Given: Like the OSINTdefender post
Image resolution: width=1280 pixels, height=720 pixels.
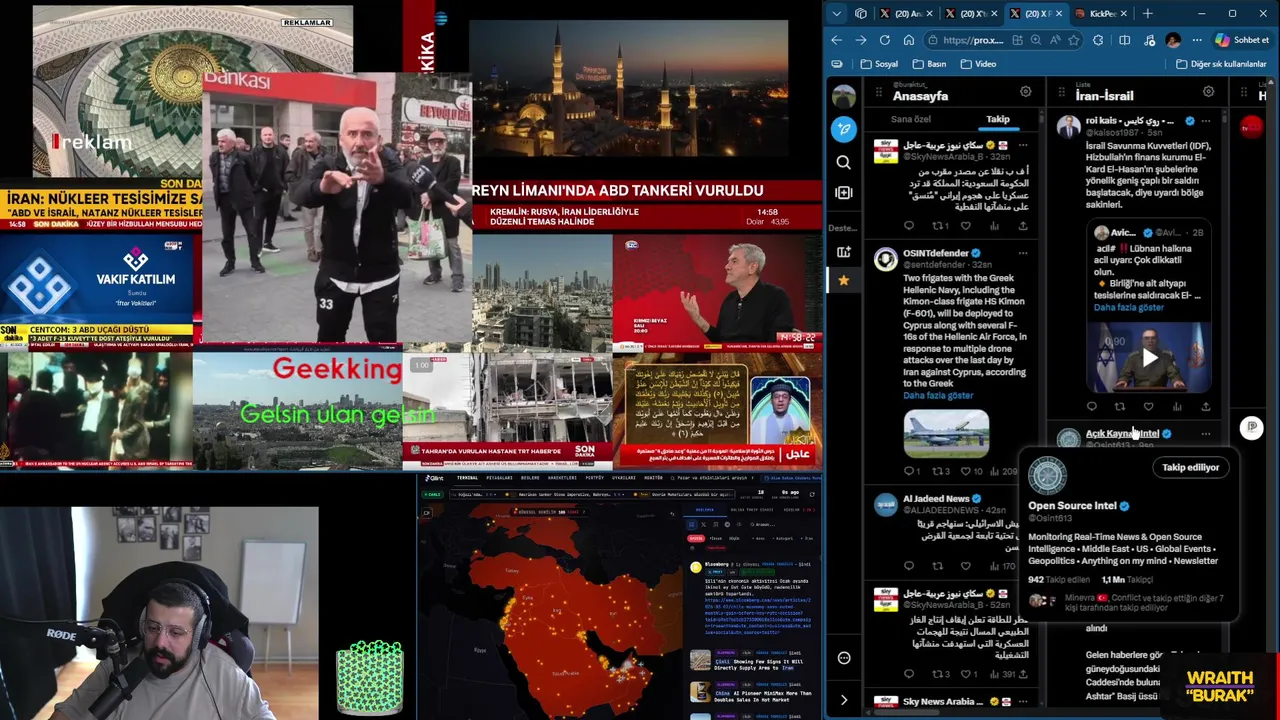Looking at the screenshot, I should coord(966,471).
